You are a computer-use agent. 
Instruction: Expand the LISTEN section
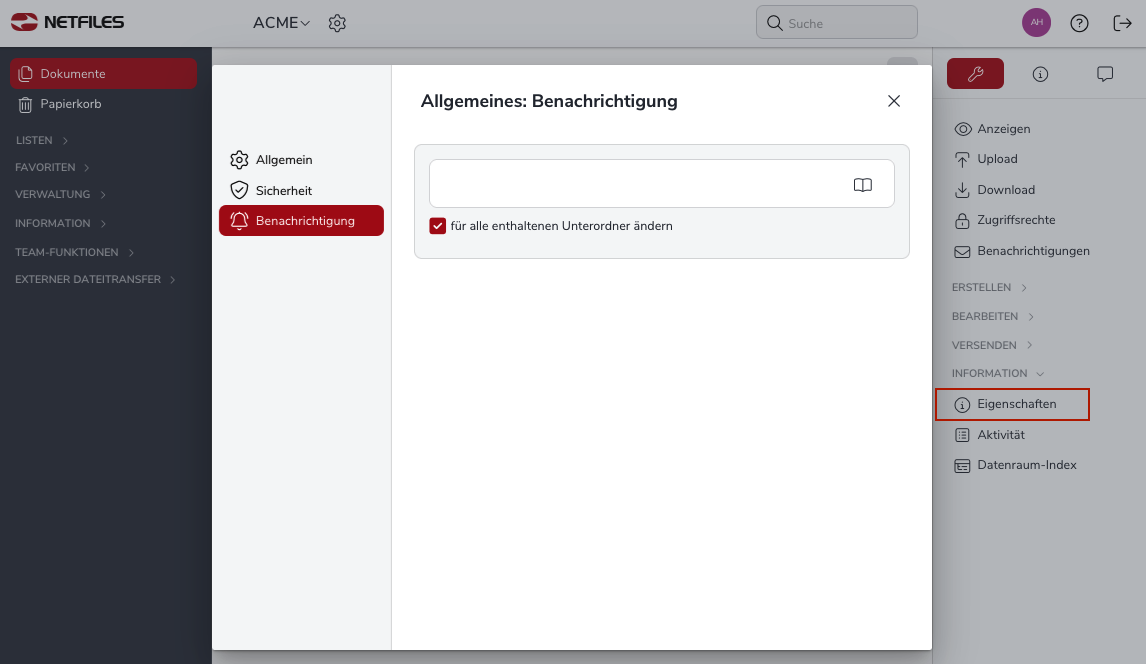coord(42,140)
